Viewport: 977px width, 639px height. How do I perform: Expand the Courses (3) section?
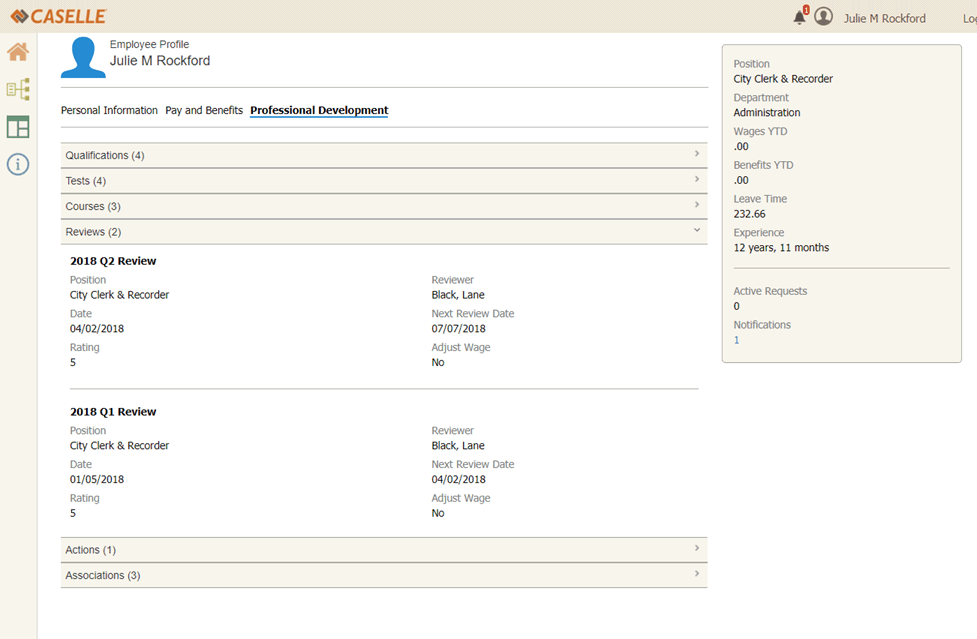[x=383, y=206]
